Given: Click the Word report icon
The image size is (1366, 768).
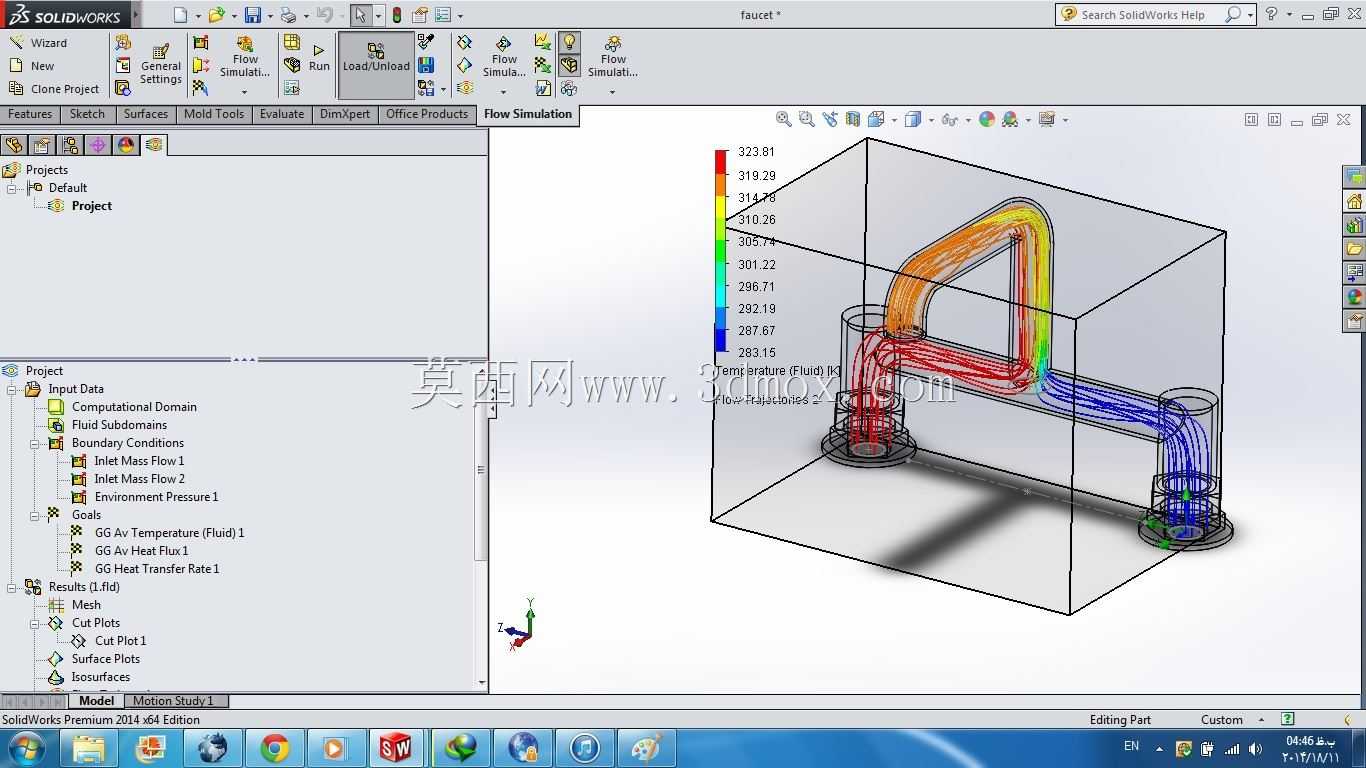Looking at the screenshot, I should [x=542, y=88].
